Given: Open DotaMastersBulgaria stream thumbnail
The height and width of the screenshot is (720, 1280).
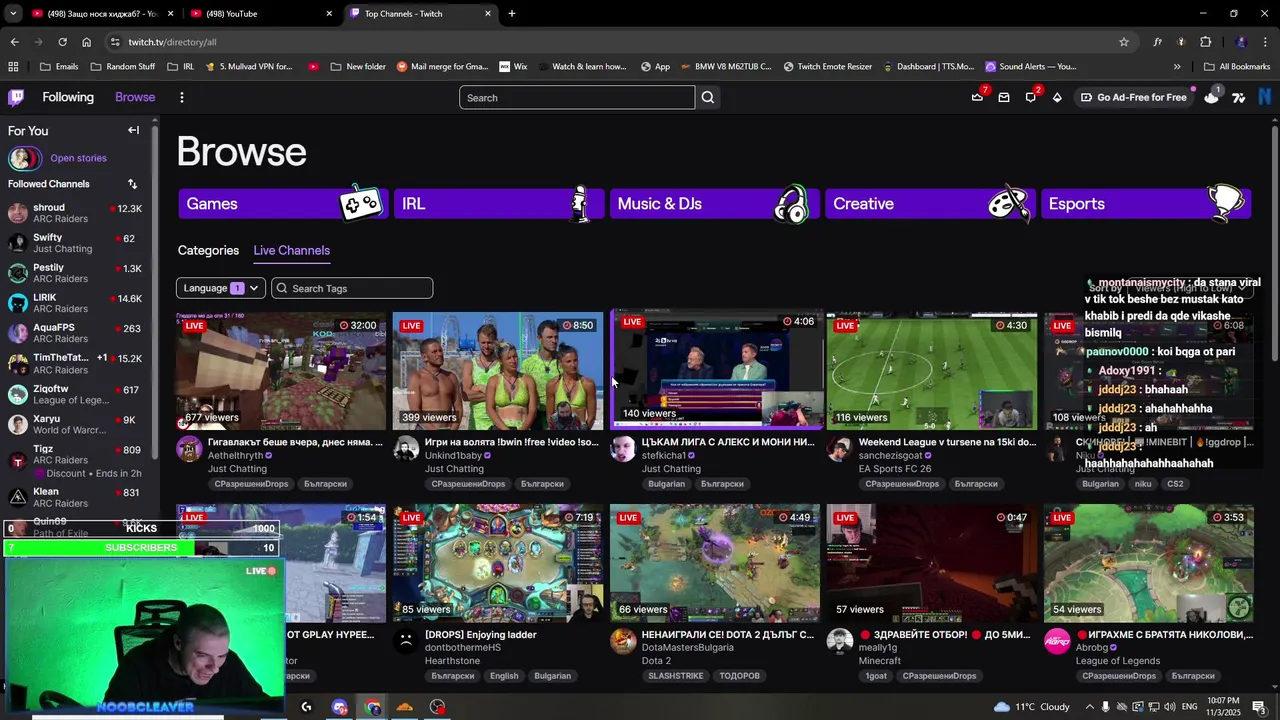Looking at the screenshot, I should point(715,562).
